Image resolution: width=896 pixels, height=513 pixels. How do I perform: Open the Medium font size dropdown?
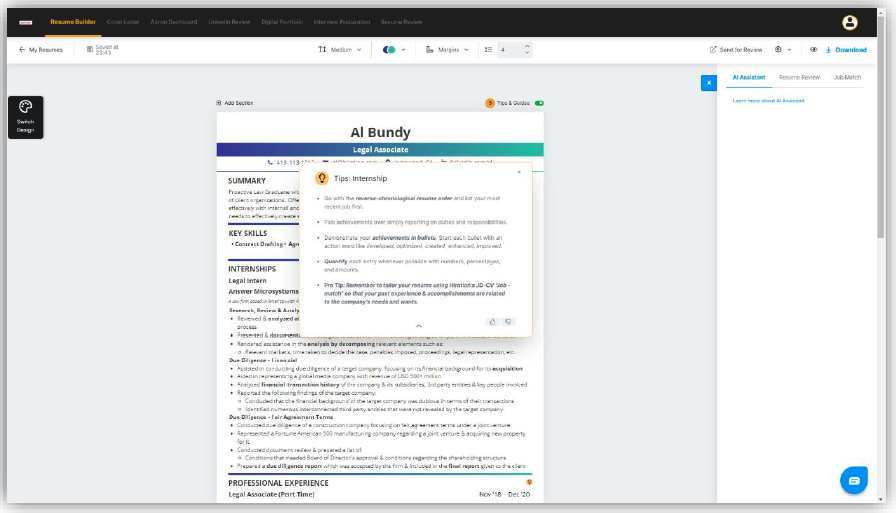[340, 49]
